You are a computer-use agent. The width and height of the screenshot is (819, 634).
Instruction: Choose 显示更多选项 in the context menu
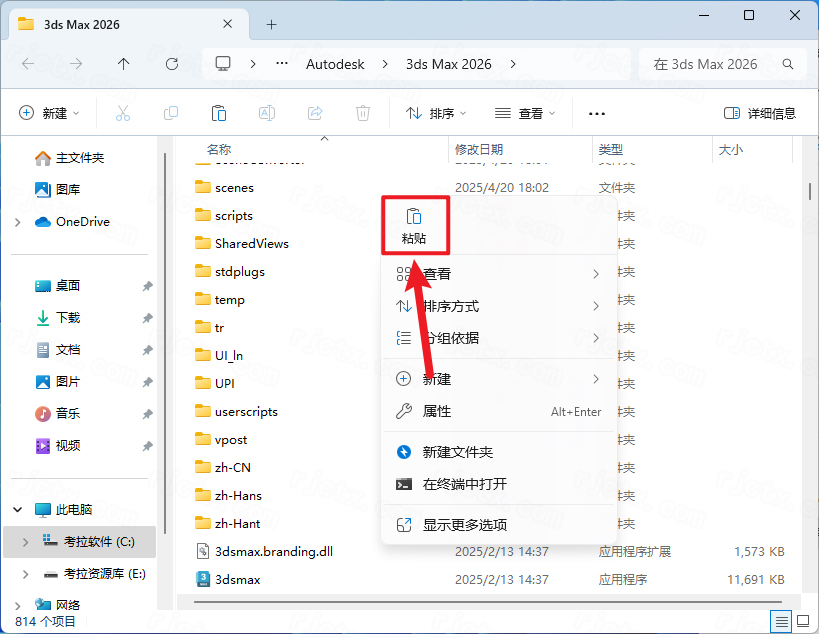coord(498,525)
